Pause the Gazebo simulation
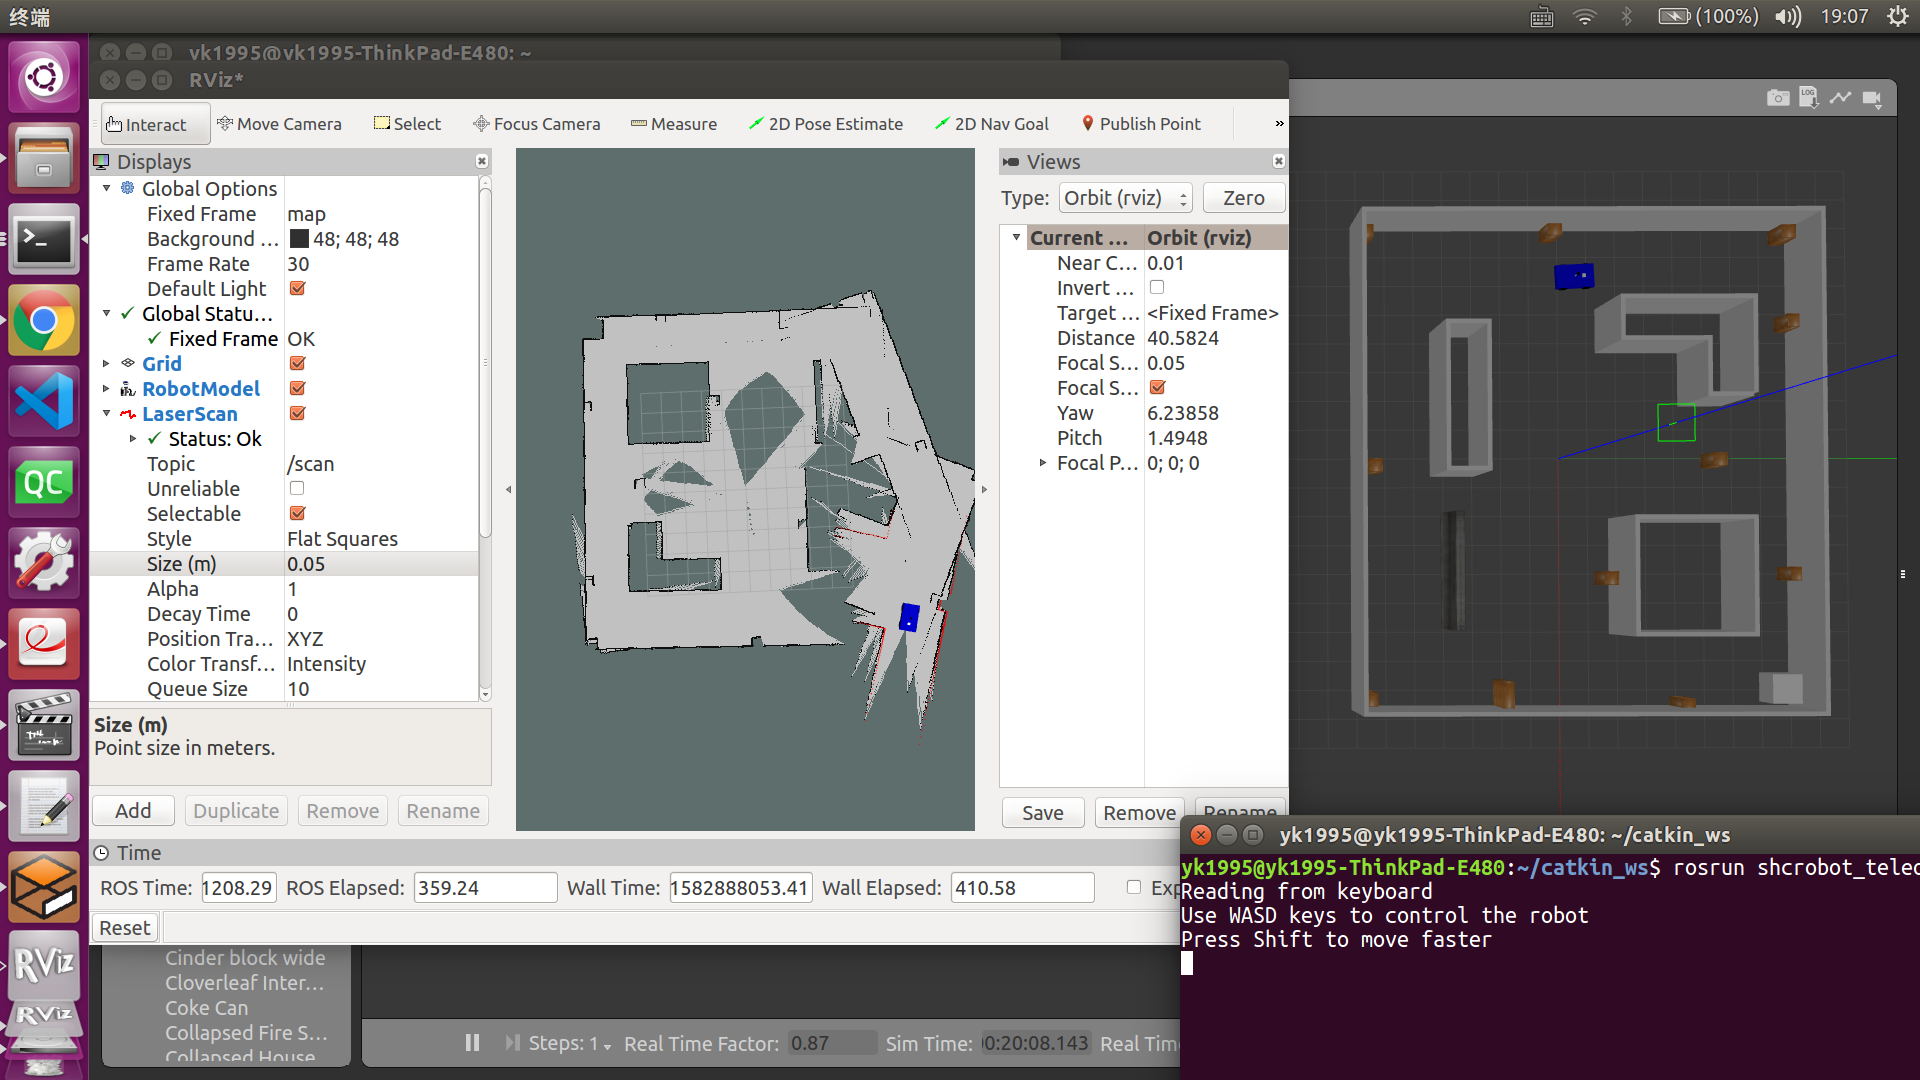This screenshot has width=1920, height=1080. [472, 1043]
